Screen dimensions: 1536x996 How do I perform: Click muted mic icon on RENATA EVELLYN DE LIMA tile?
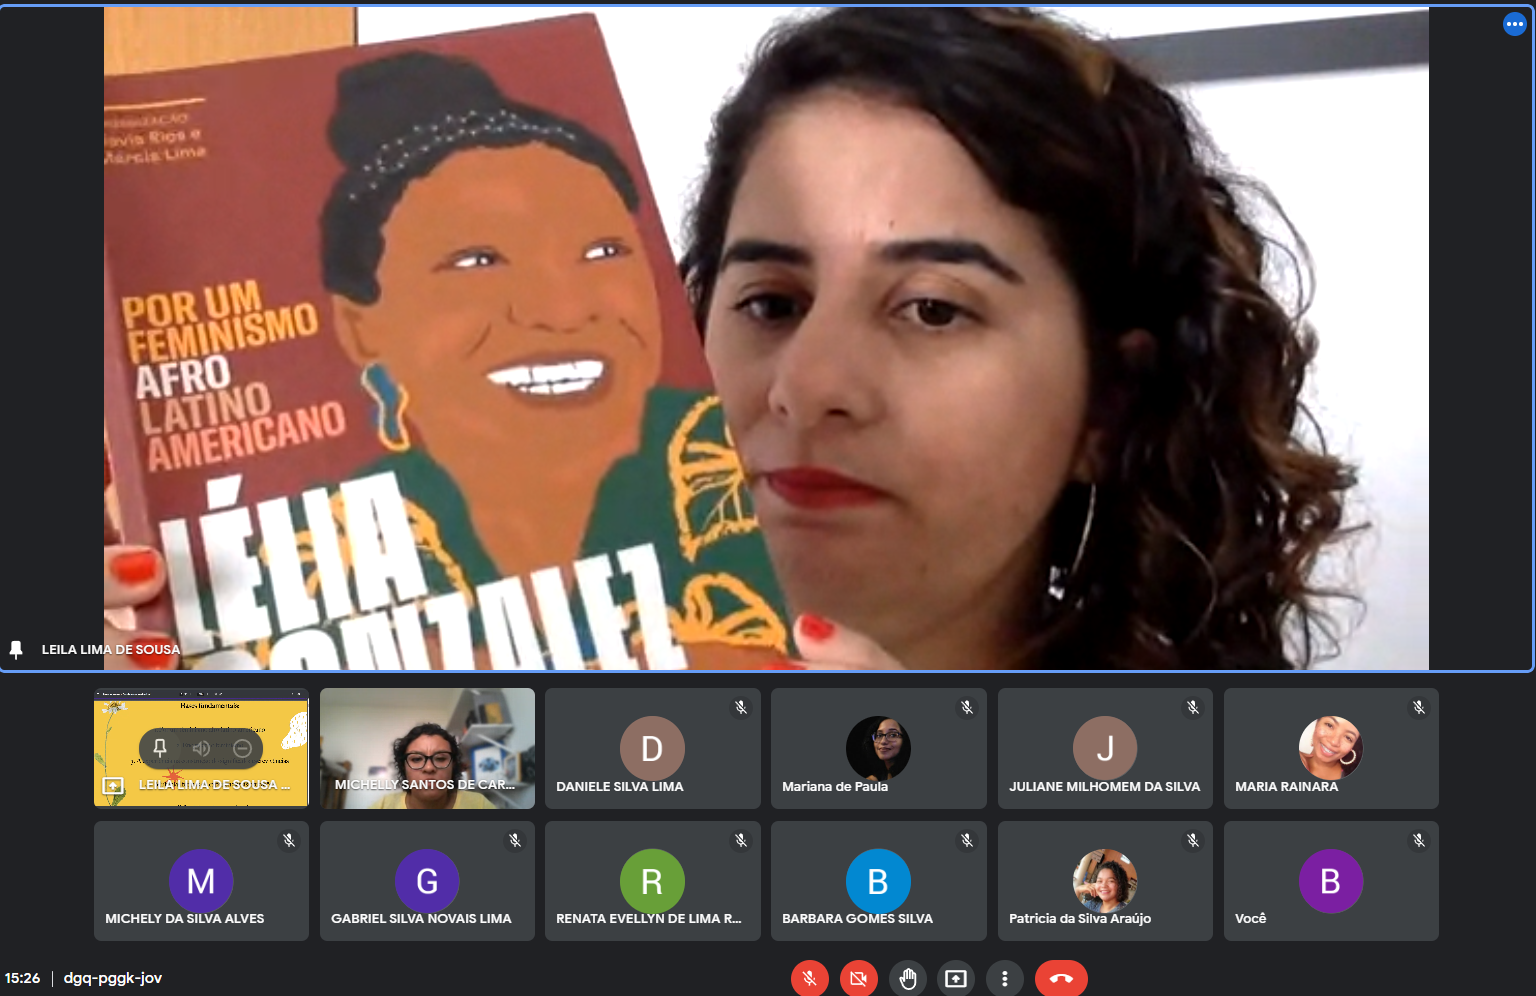tap(741, 840)
